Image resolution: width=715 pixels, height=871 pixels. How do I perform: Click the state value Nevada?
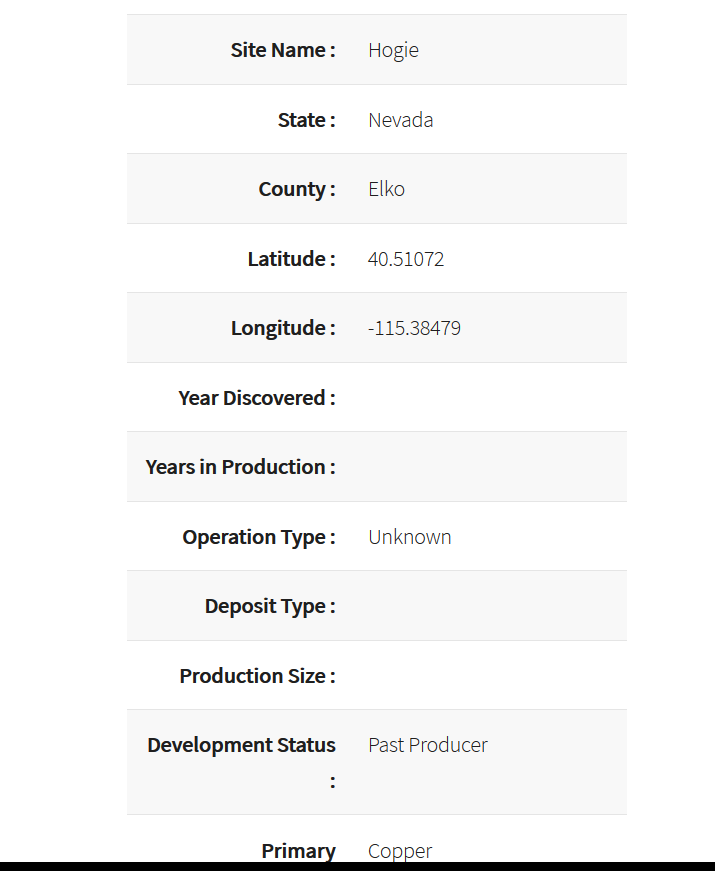(x=401, y=120)
